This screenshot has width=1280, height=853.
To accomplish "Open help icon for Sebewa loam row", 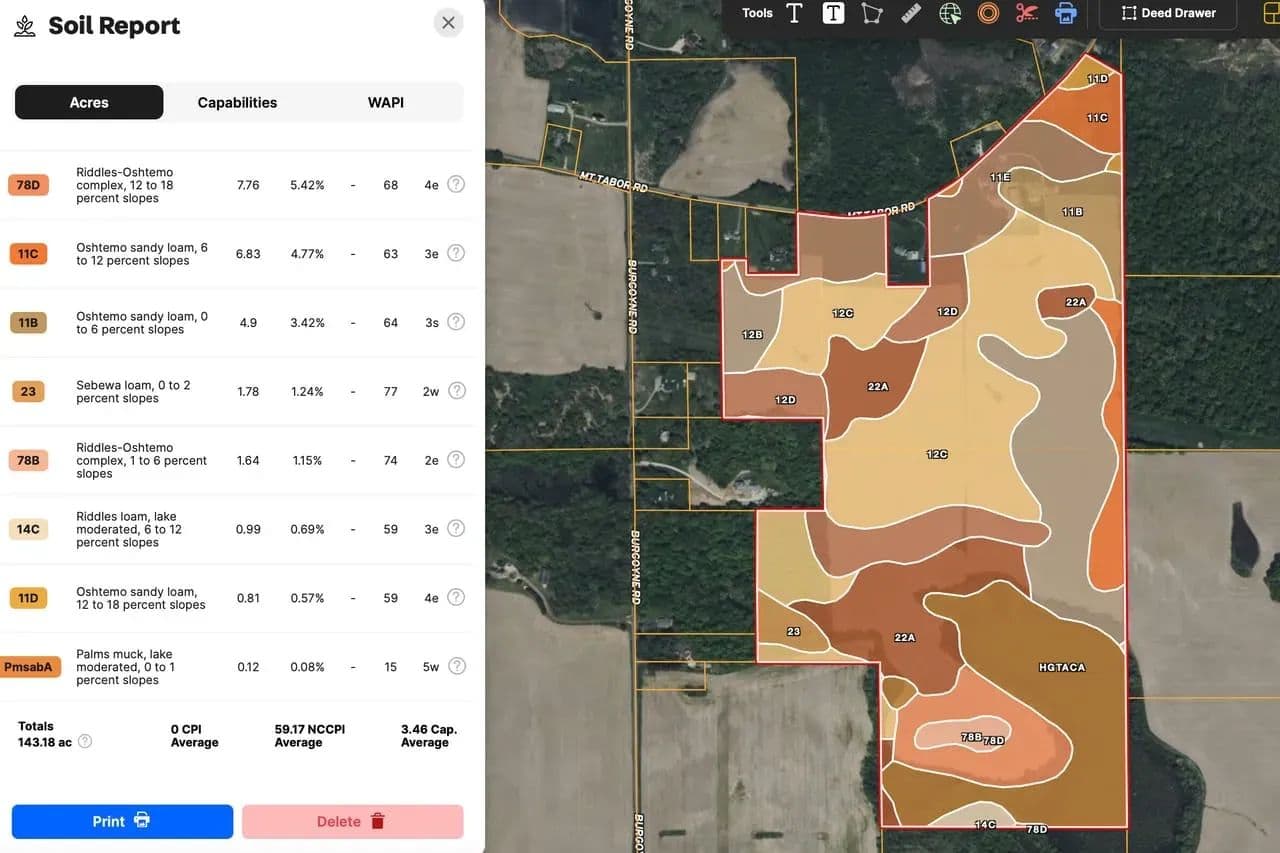I will (x=456, y=391).
